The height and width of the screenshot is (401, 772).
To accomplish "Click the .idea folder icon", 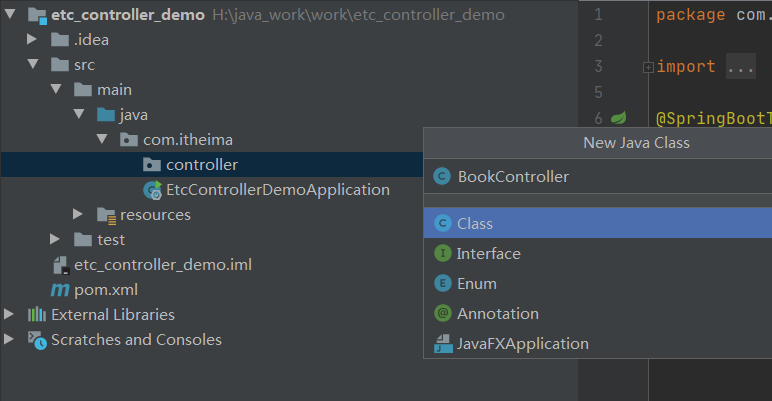I will 60,39.
